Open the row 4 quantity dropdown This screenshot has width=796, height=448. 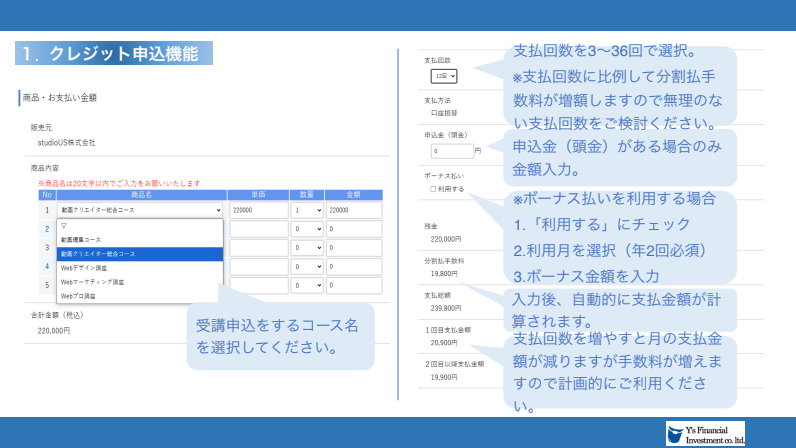pyautogui.click(x=307, y=266)
